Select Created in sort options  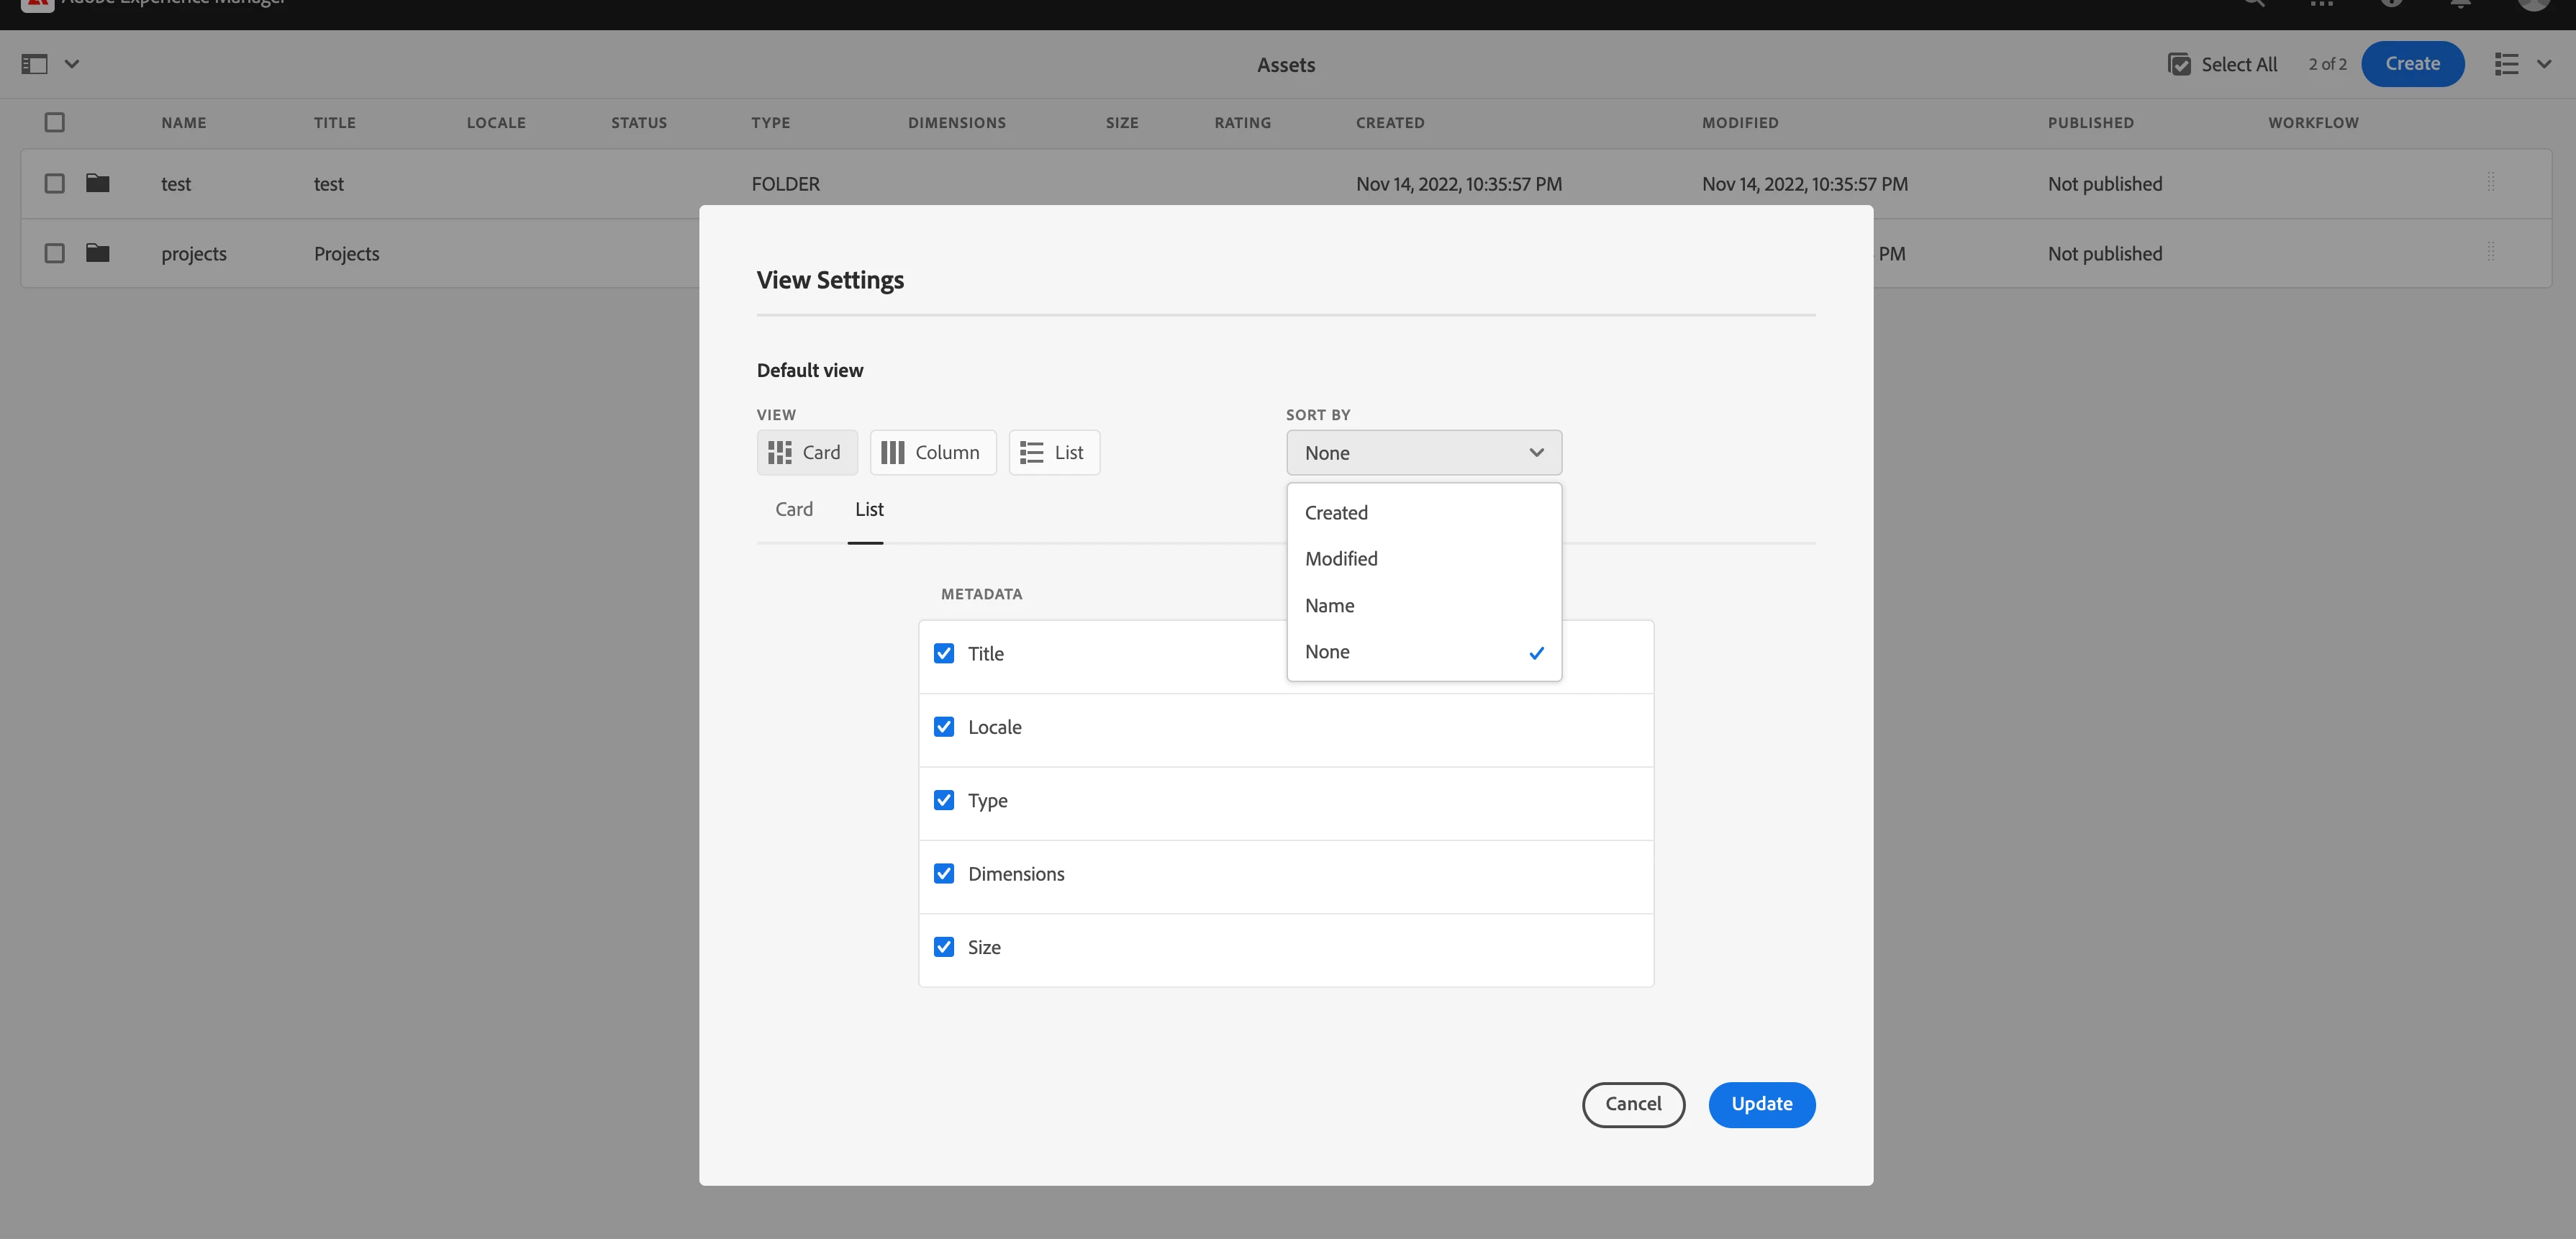tap(1336, 513)
